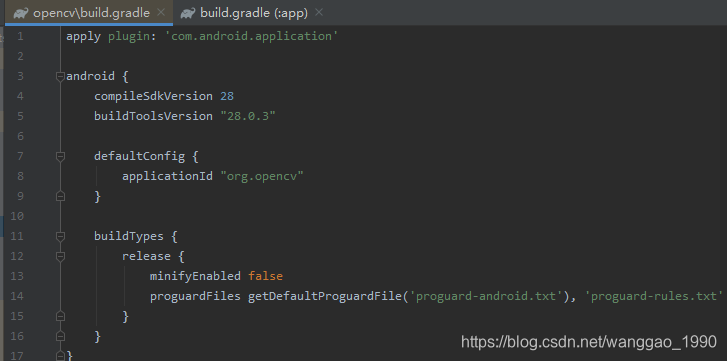
Task: Click the Gradle elephant icon on build.gradle (:app) tab
Action: pyautogui.click(x=188, y=13)
